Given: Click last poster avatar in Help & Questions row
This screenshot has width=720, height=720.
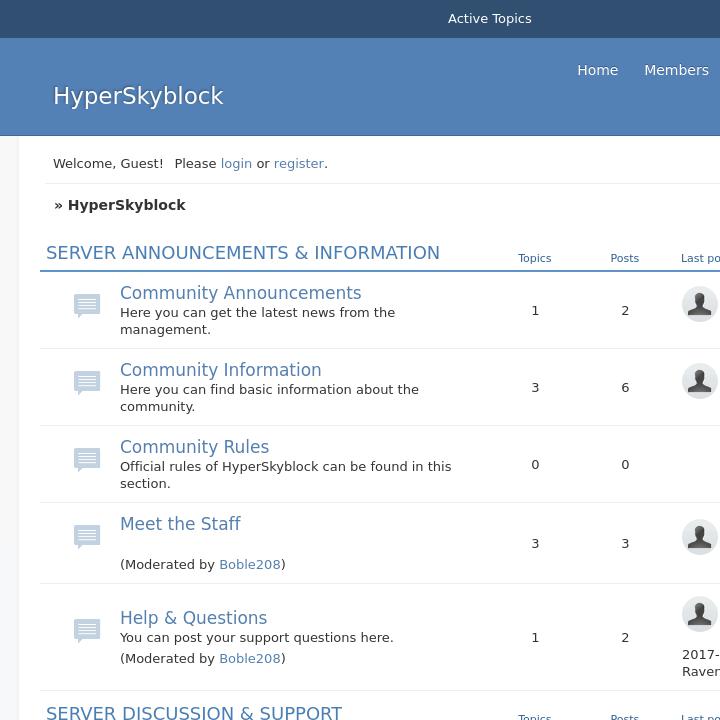Looking at the screenshot, I should point(699,614).
